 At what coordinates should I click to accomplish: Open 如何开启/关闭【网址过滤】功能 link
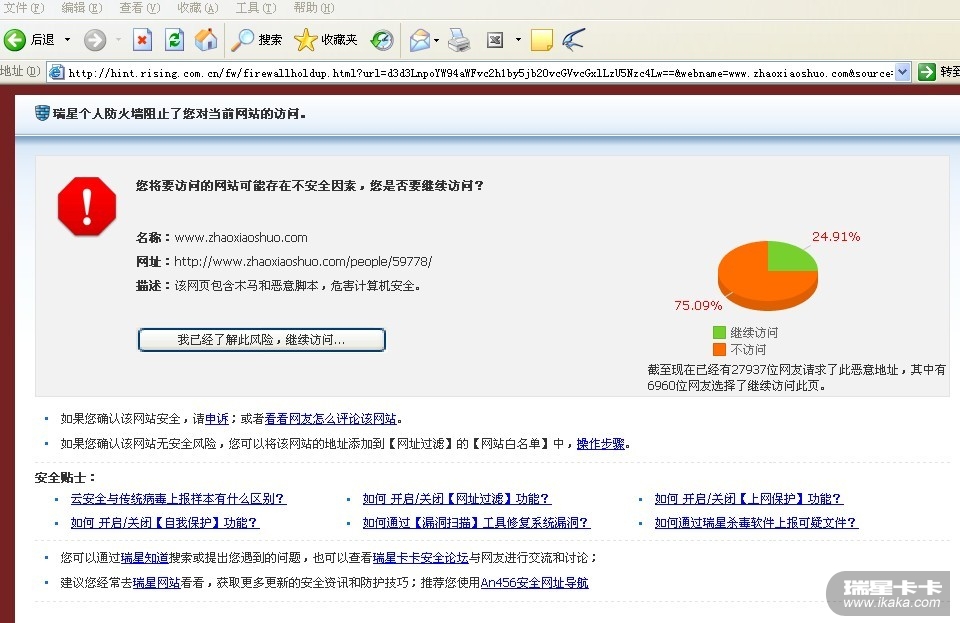pyautogui.click(x=457, y=499)
